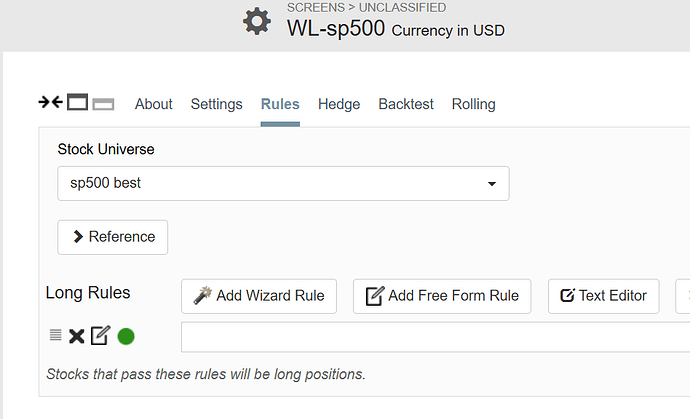The width and height of the screenshot is (690, 419).
Task: Click into the empty long rule text field
Action: coord(436,337)
